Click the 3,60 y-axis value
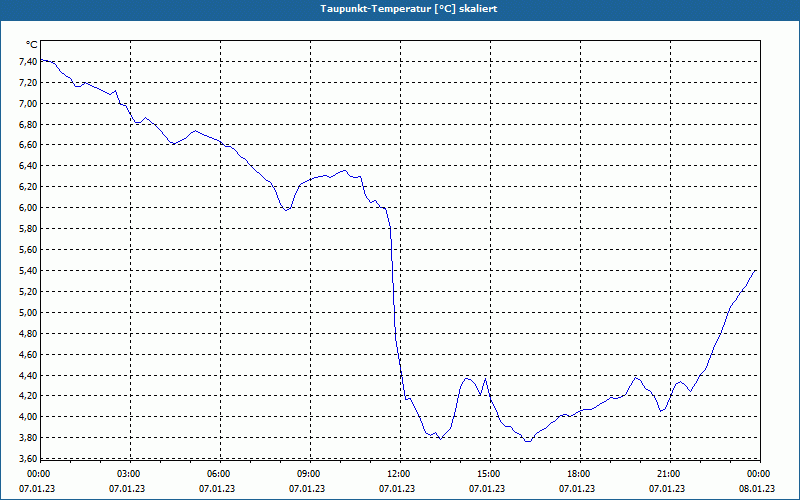This screenshot has width=800, height=500. 29,459
